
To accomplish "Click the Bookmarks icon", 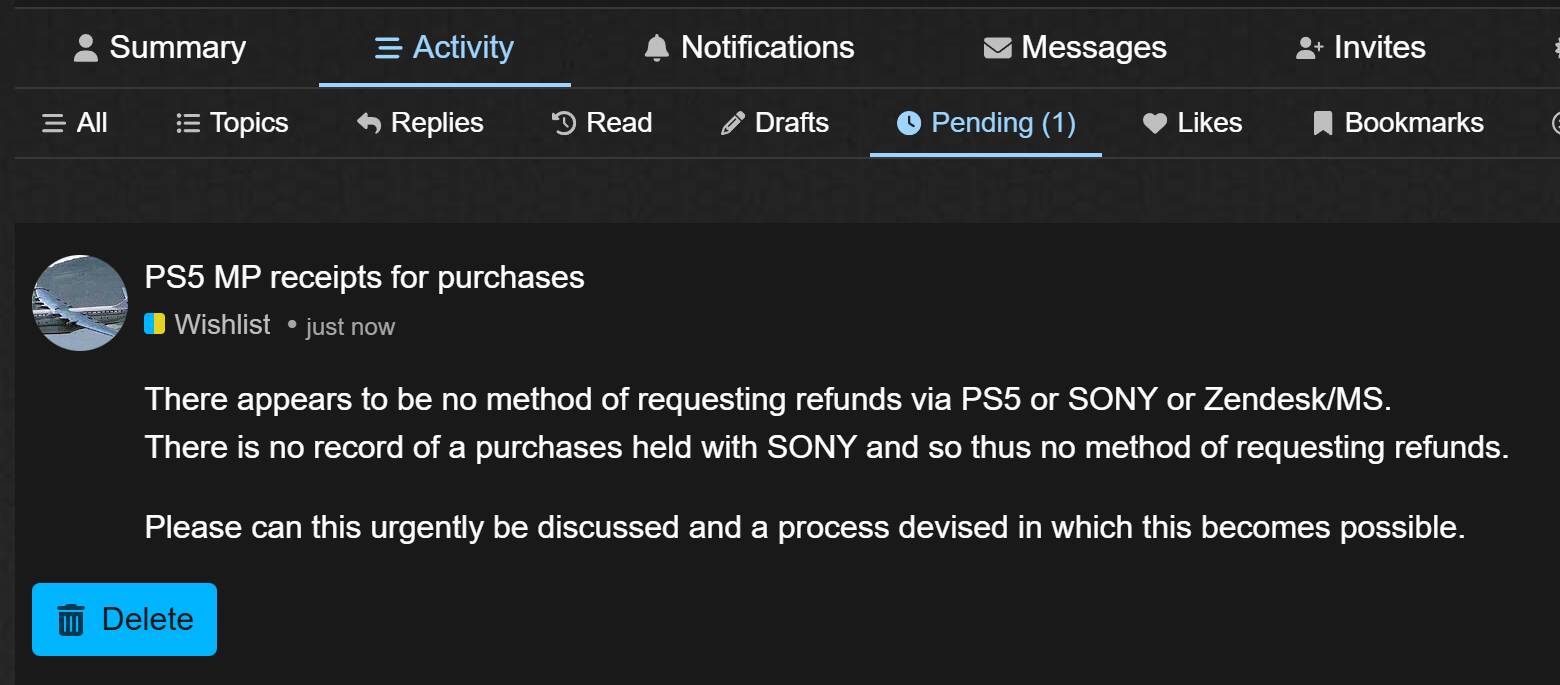I will (1323, 123).
